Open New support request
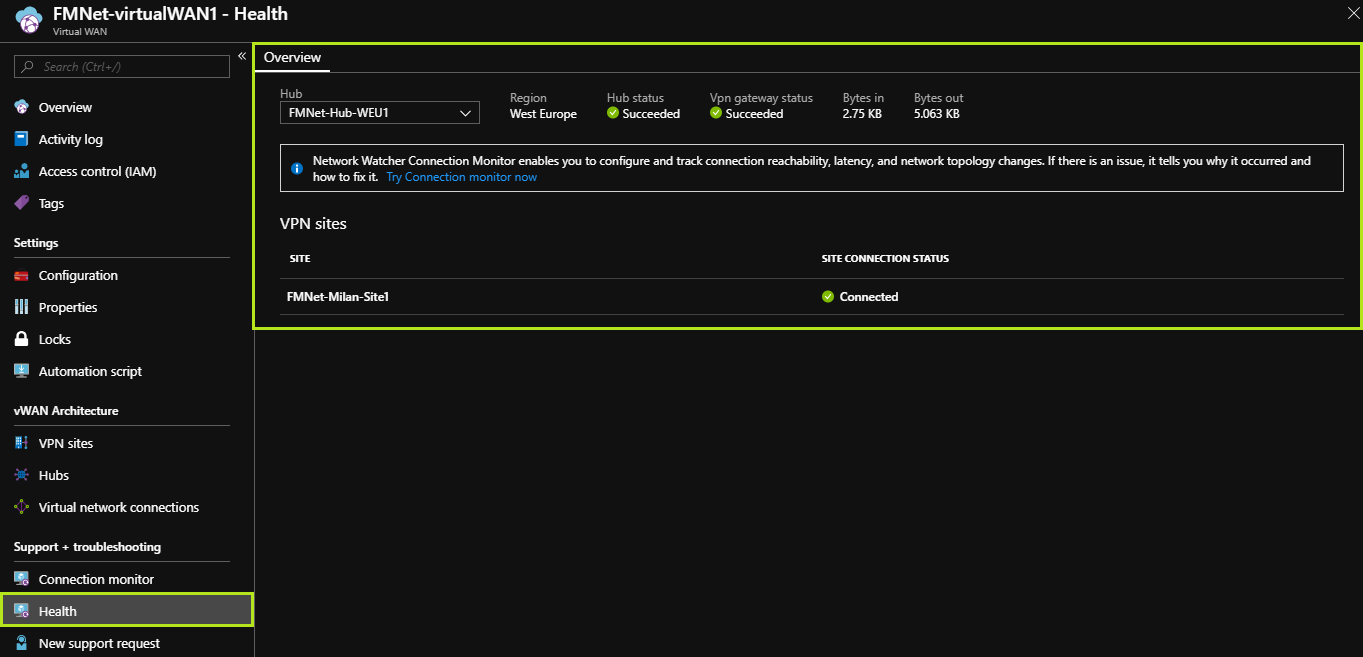Image resolution: width=1363 pixels, height=657 pixels. coord(99,643)
